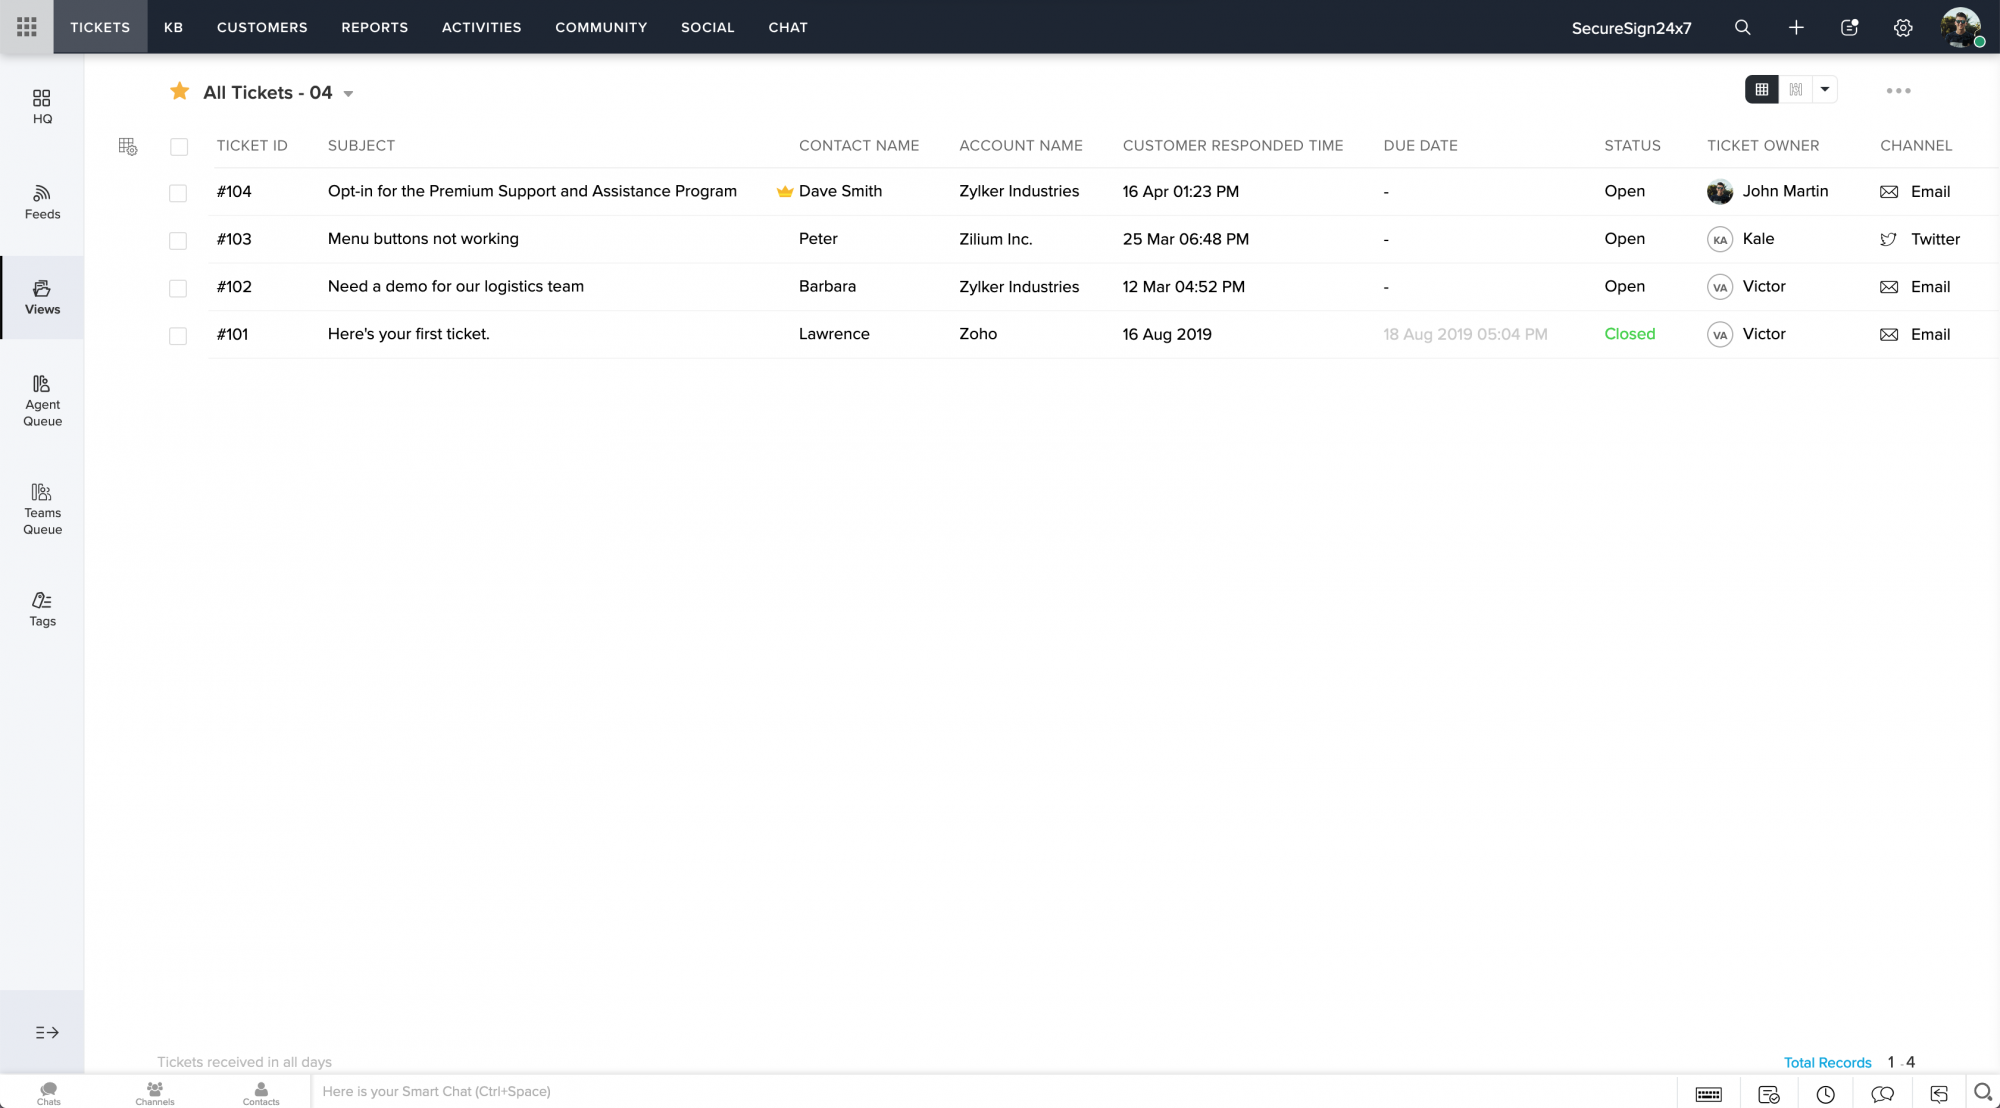Select checkbox for ticket #104
The height and width of the screenshot is (1108, 2000).
tap(178, 193)
